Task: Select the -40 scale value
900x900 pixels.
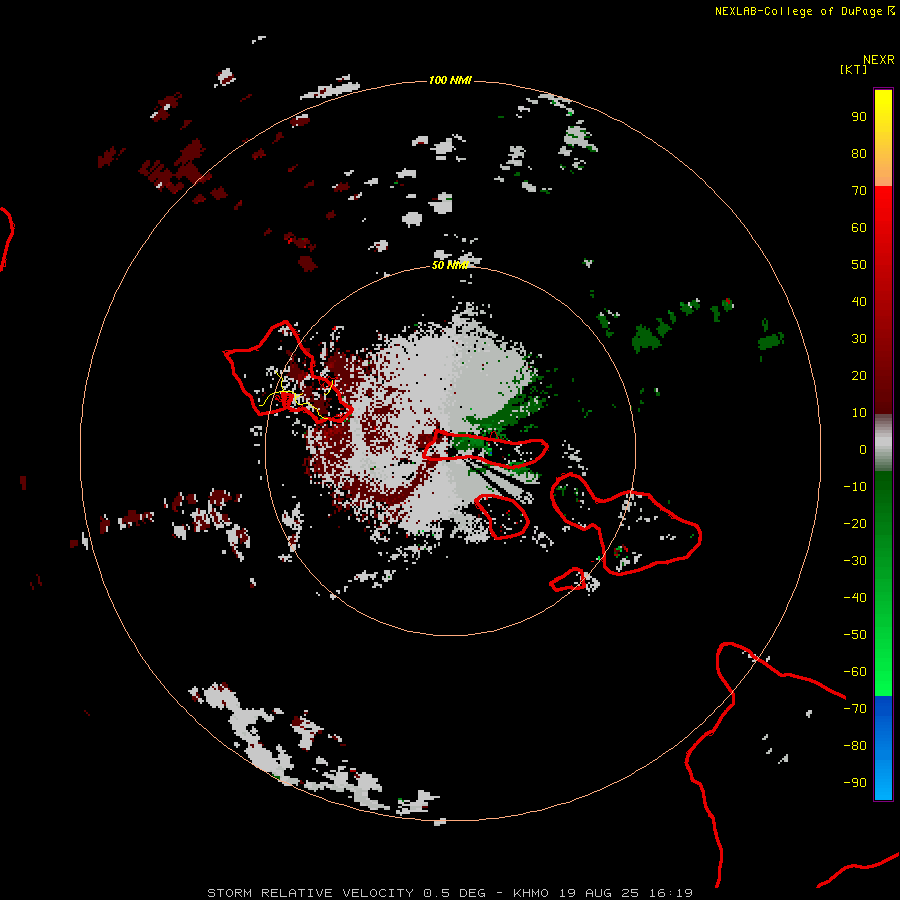Action: [855, 598]
